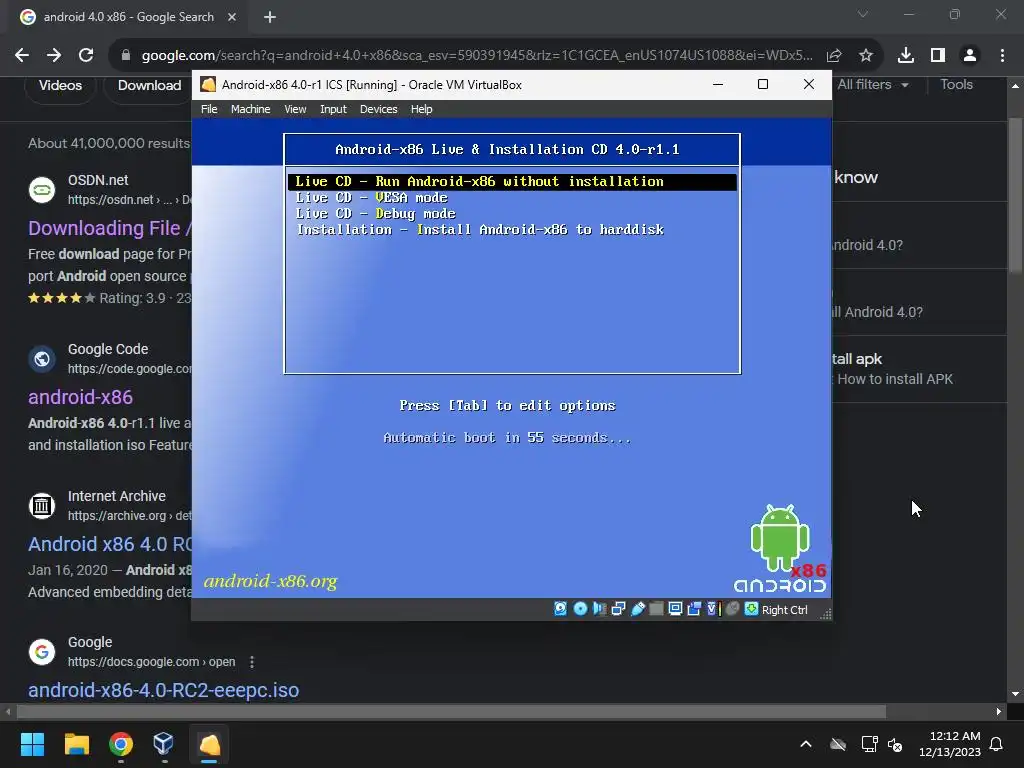Viewport: 1024px width, 768px height.
Task: Go forward in Chrome history
Action: [x=54, y=56]
